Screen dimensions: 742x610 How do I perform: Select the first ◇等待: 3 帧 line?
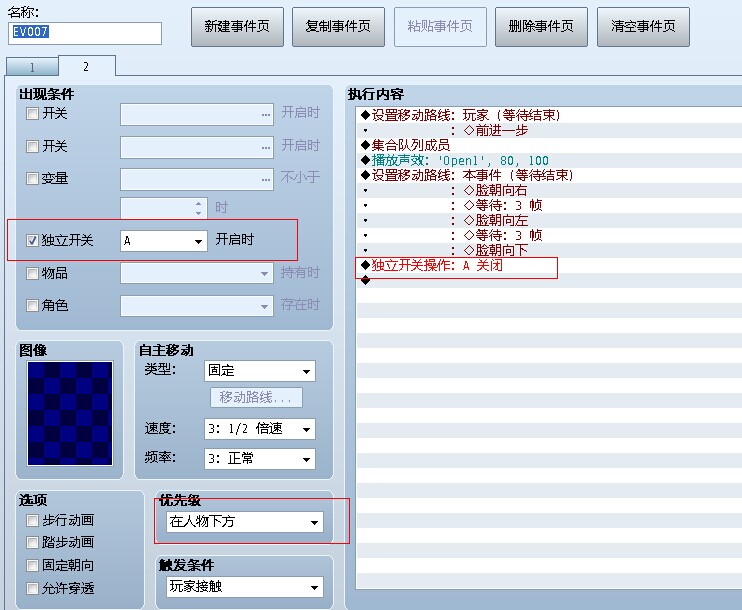pos(549,205)
